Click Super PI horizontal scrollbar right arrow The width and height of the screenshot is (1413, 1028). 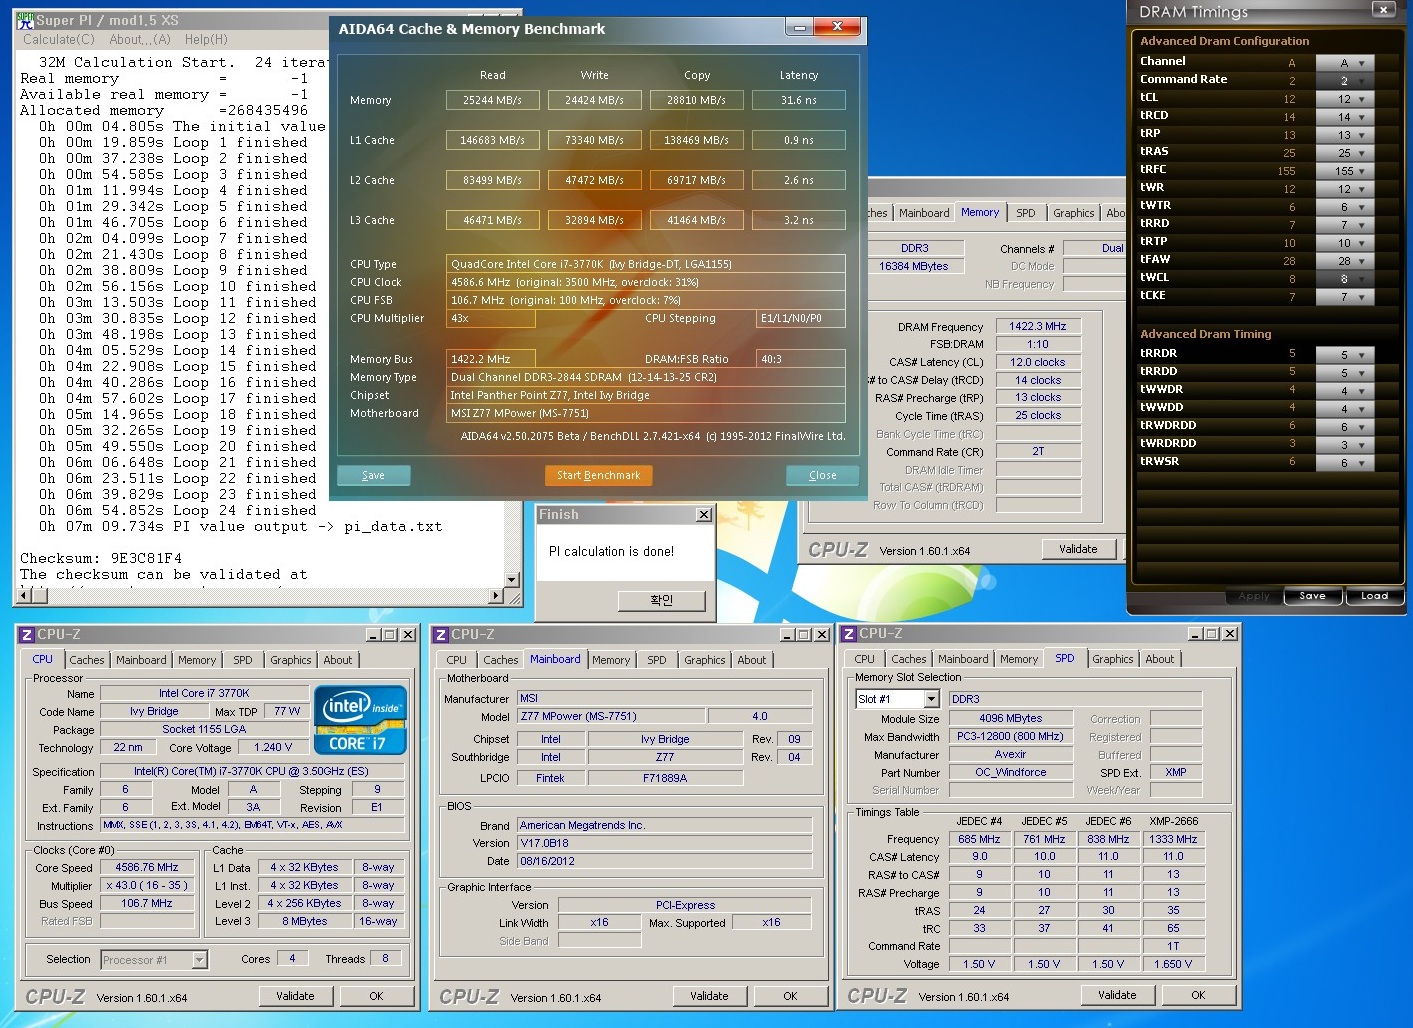[496, 596]
